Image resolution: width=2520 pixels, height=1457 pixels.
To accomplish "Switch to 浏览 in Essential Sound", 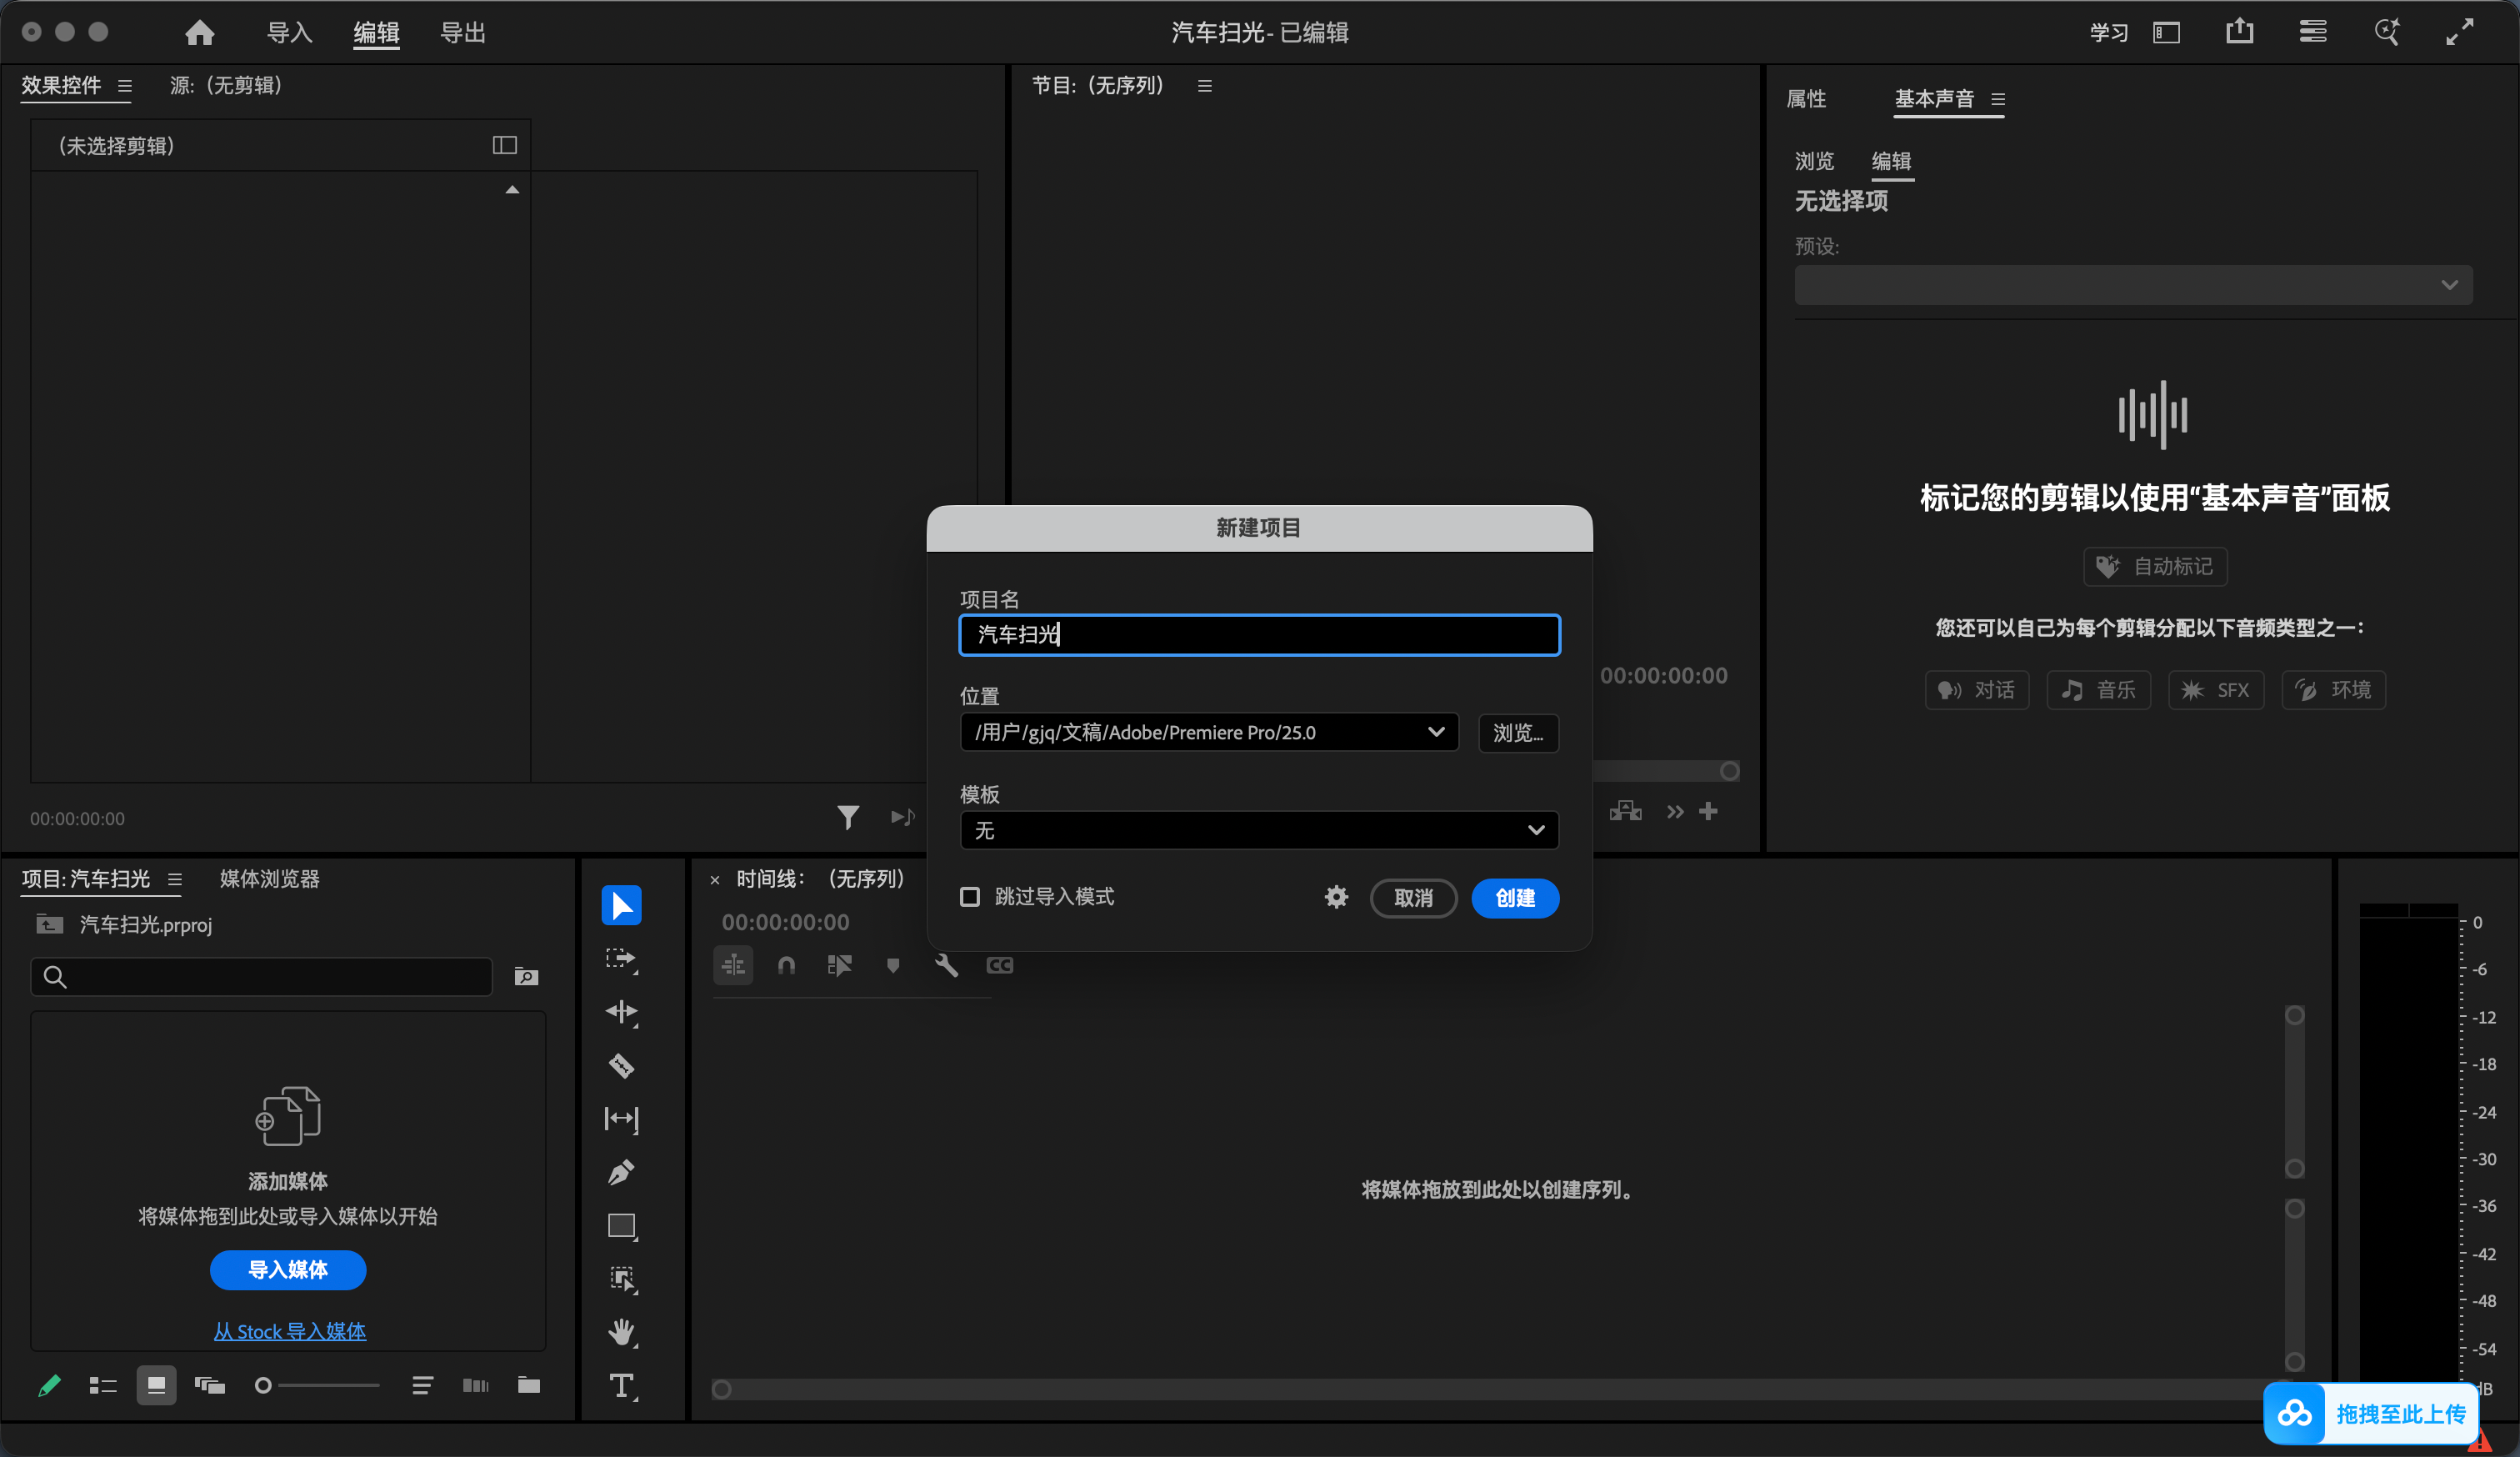I will tap(1814, 161).
